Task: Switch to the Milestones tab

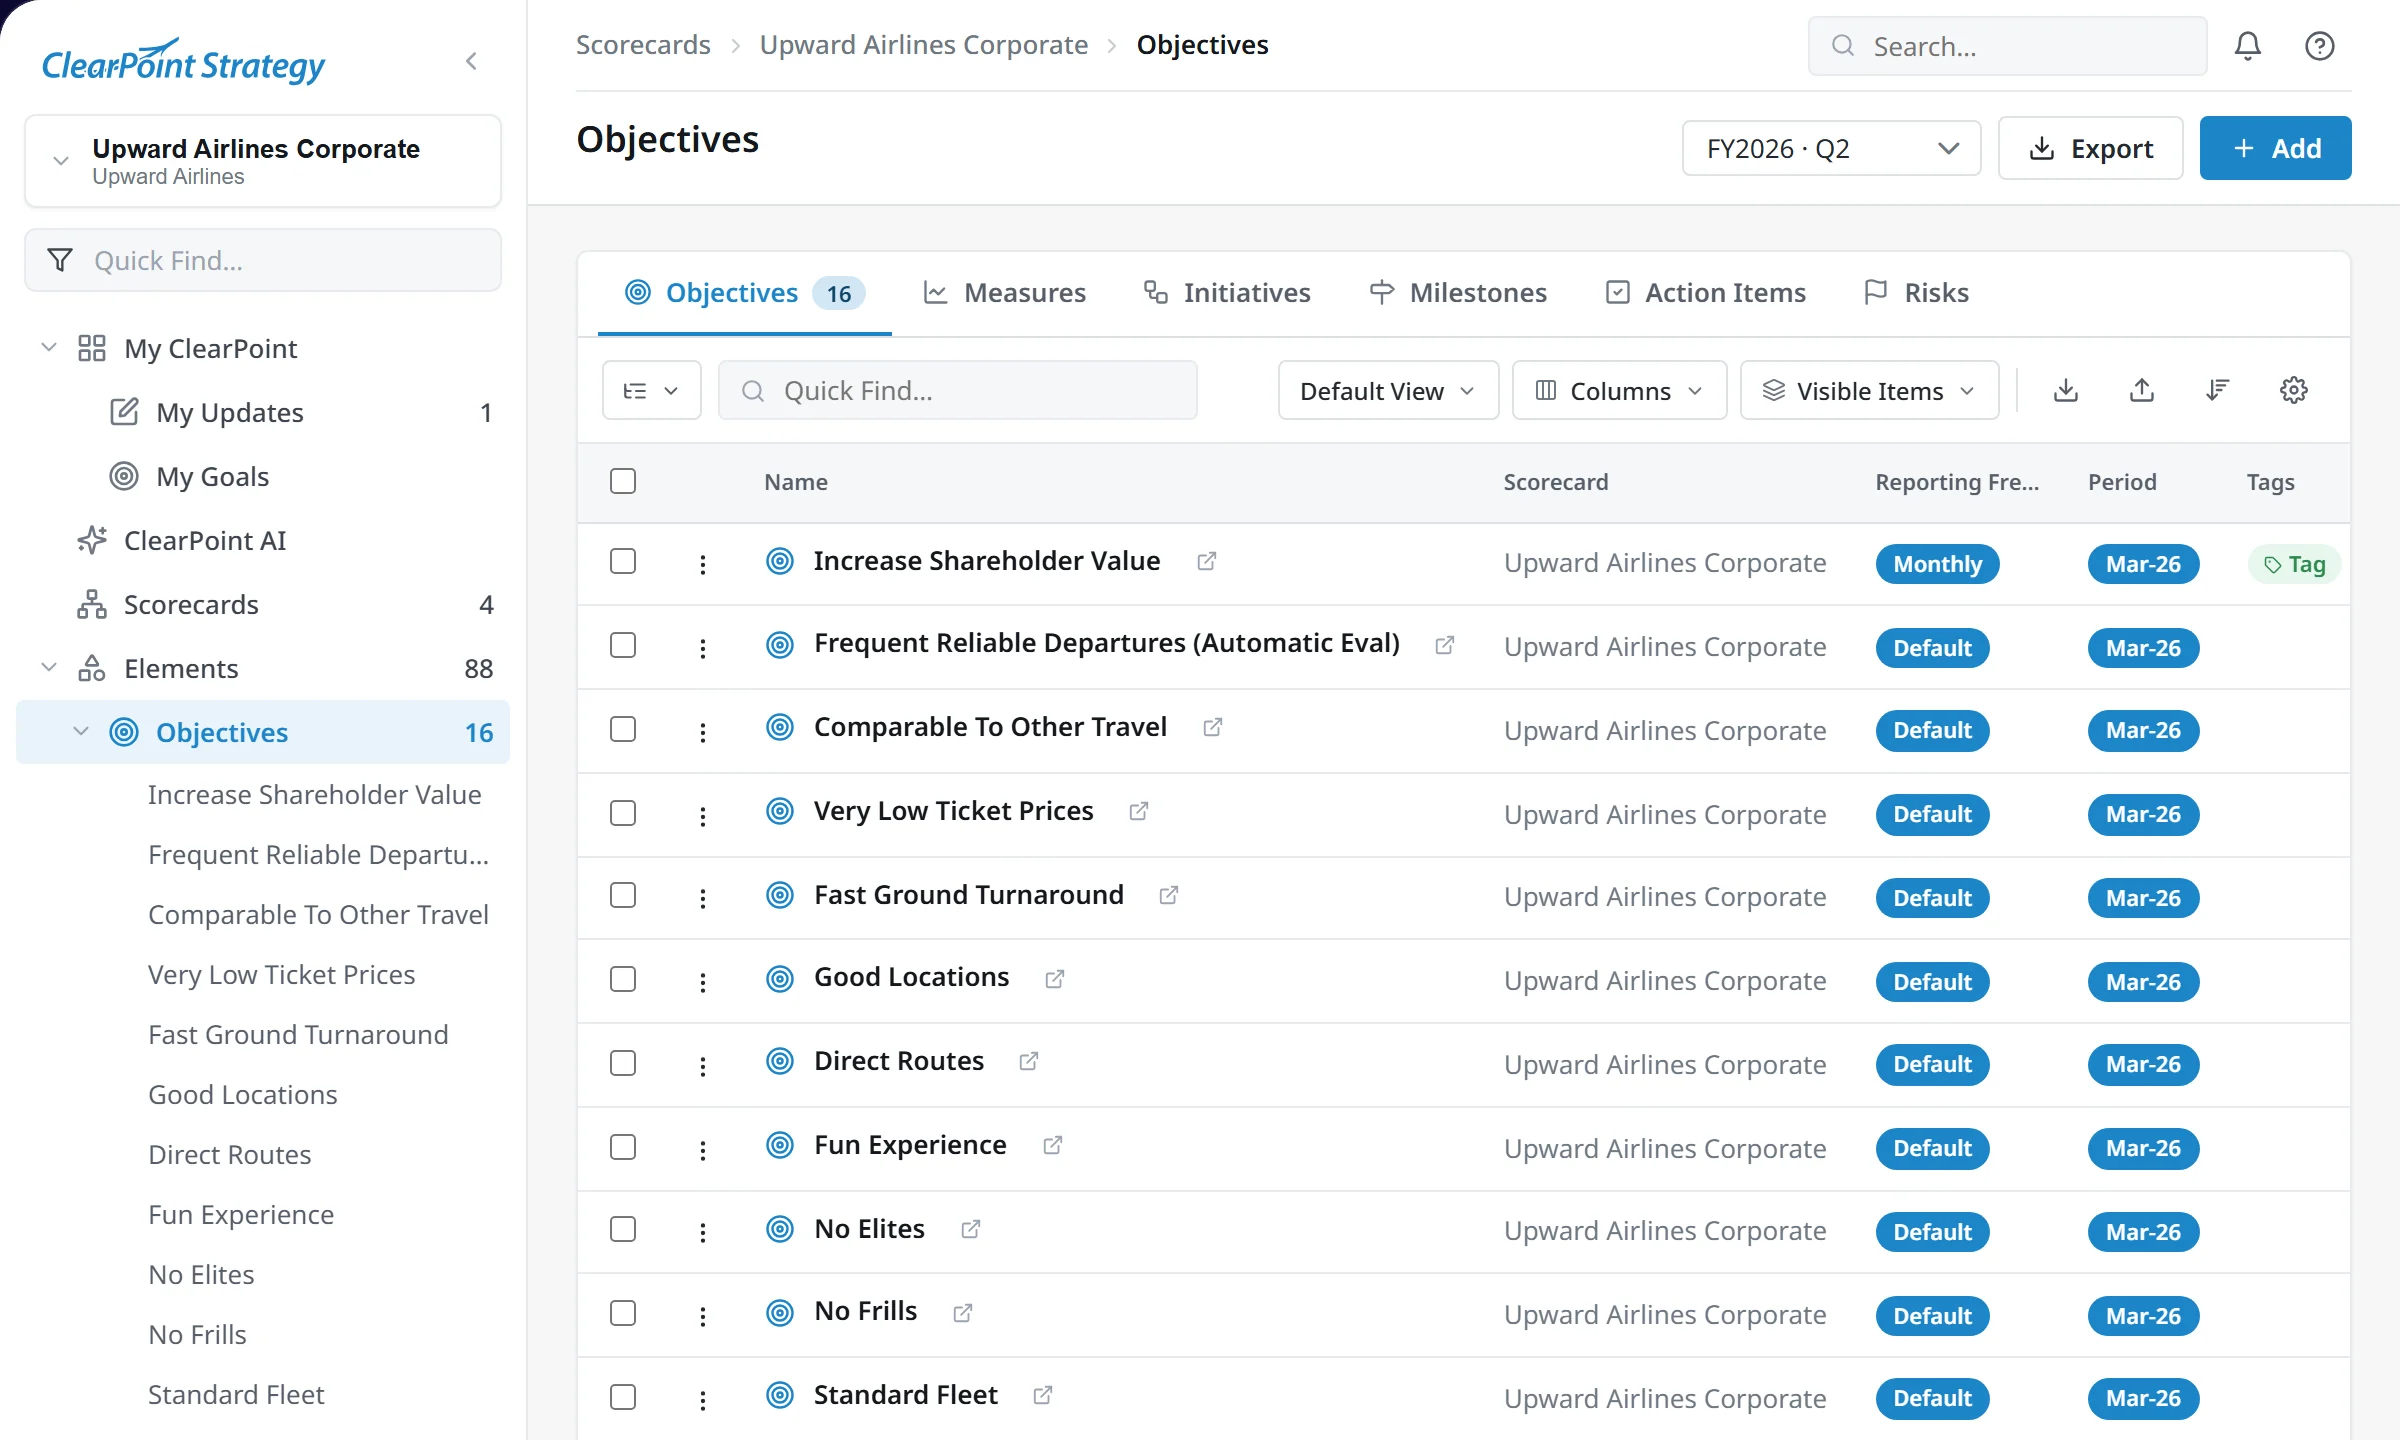Action: 1459,293
